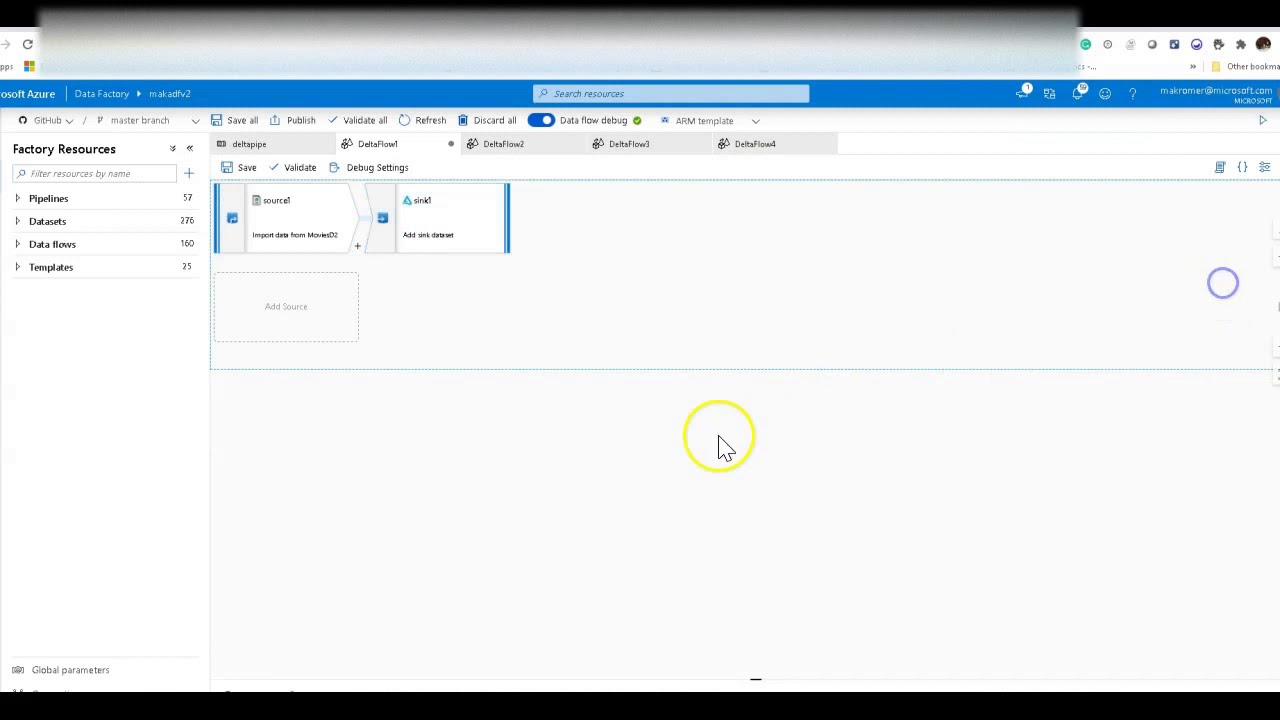1280x720 pixels.
Task: Open the JSON code braces icon
Action: click(1242, 167)
